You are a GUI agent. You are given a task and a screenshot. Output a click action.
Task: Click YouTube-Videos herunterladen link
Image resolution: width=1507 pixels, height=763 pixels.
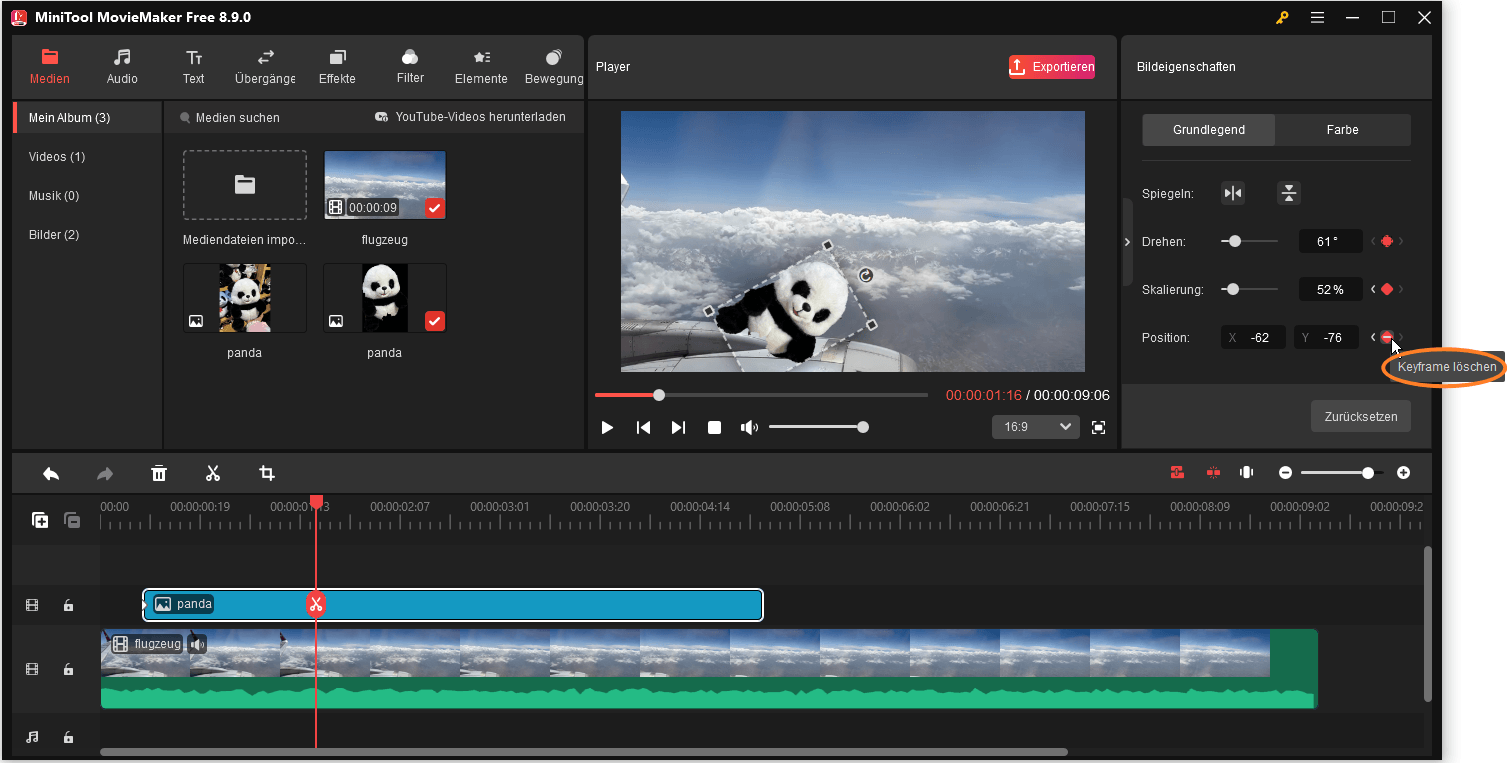tap(470, 117)
